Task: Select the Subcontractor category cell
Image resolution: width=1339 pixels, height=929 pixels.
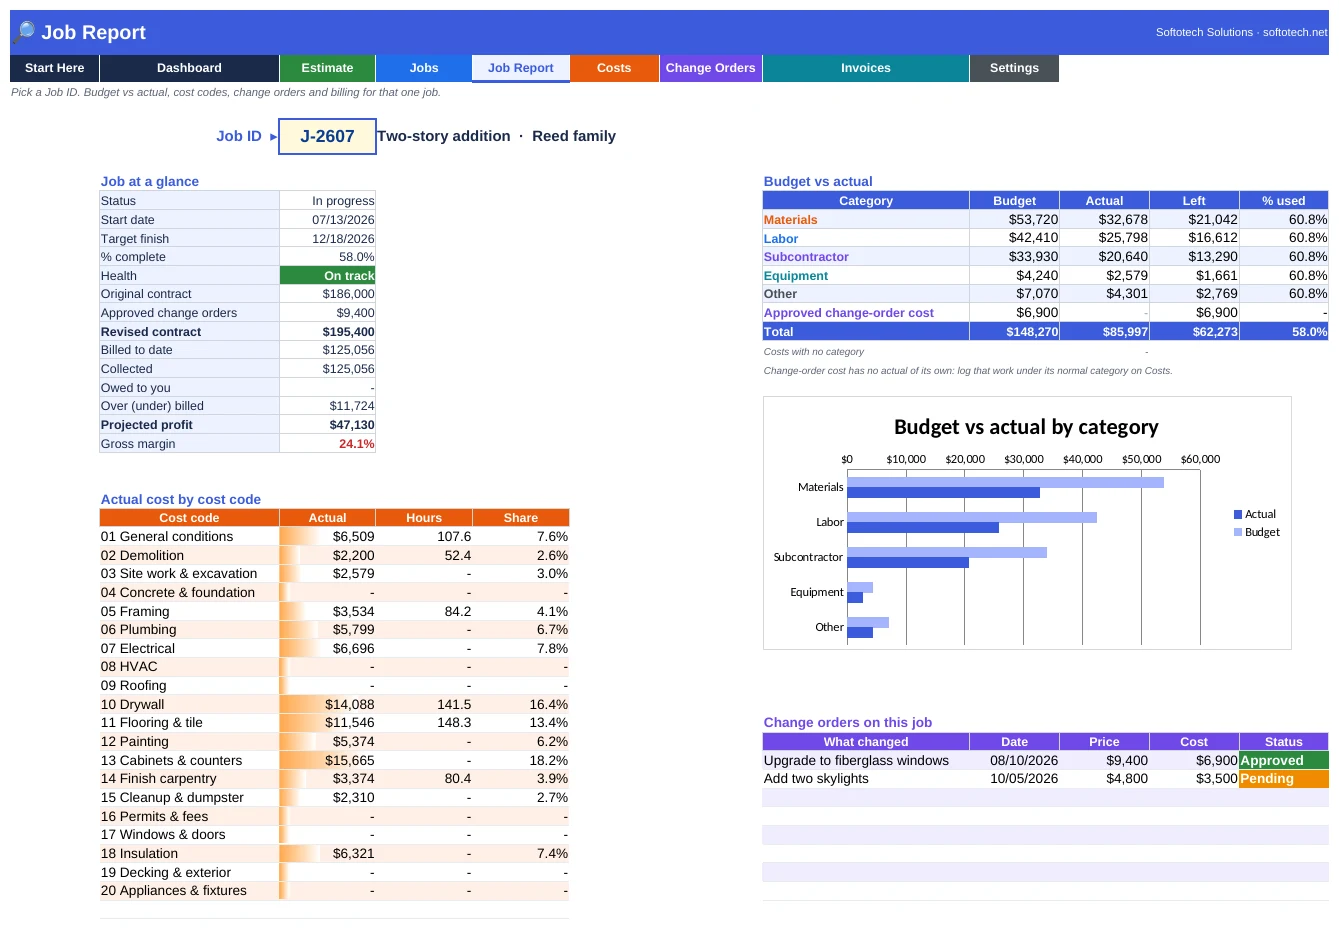Action: coord(866,257)
